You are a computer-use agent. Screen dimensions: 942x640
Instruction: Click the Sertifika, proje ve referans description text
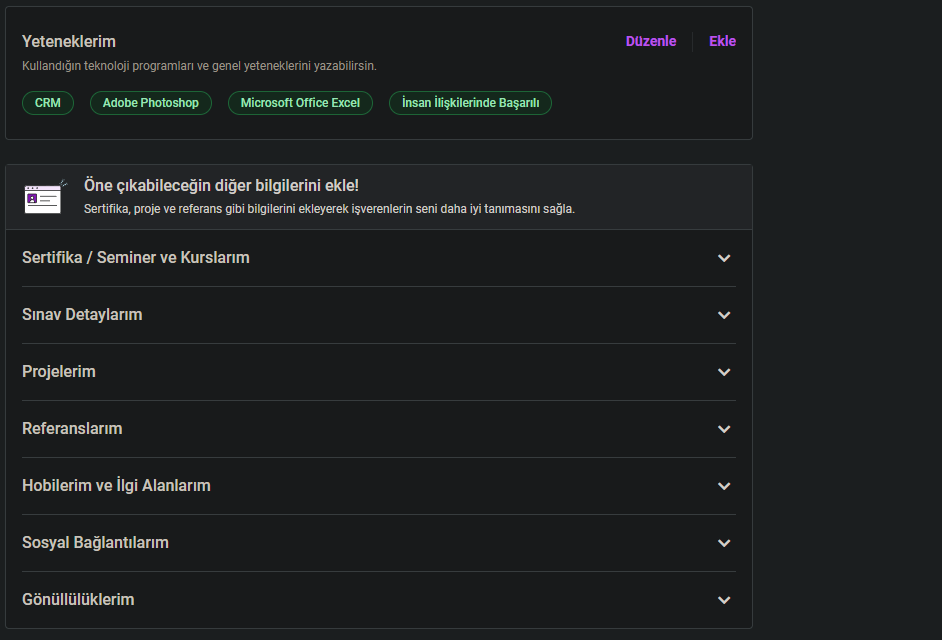(x=329, y=209)
